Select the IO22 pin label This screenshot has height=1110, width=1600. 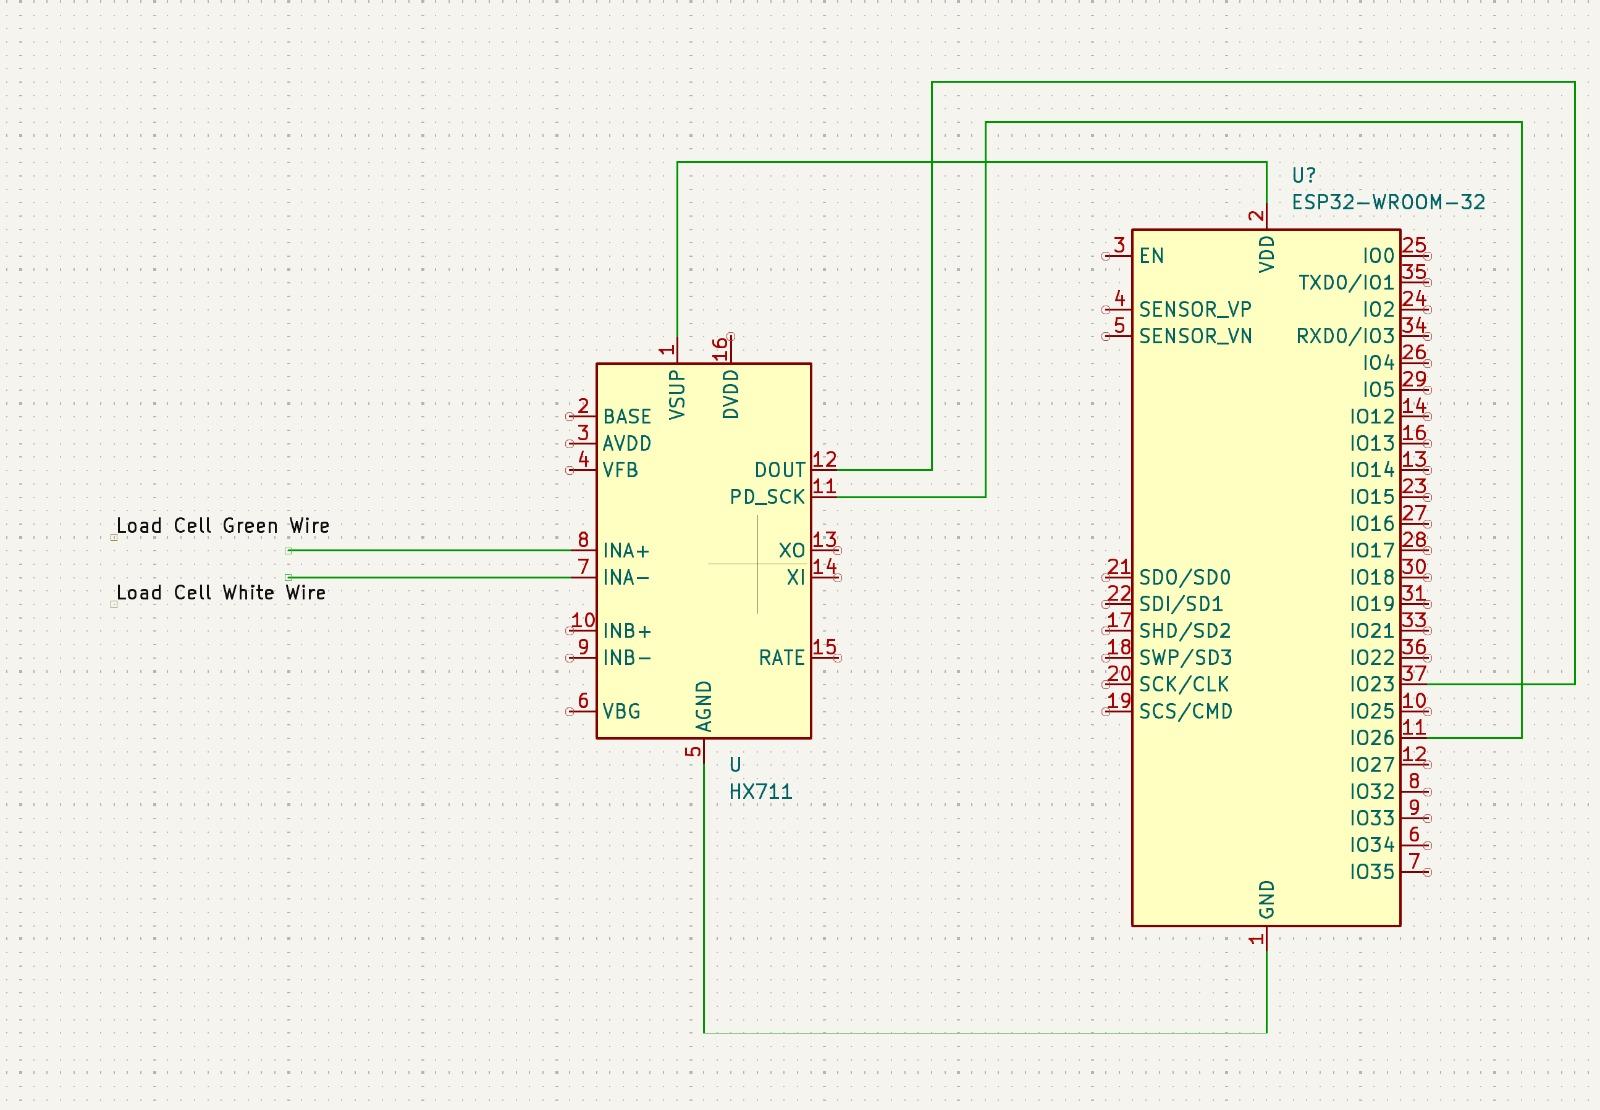coord(1372,658)
